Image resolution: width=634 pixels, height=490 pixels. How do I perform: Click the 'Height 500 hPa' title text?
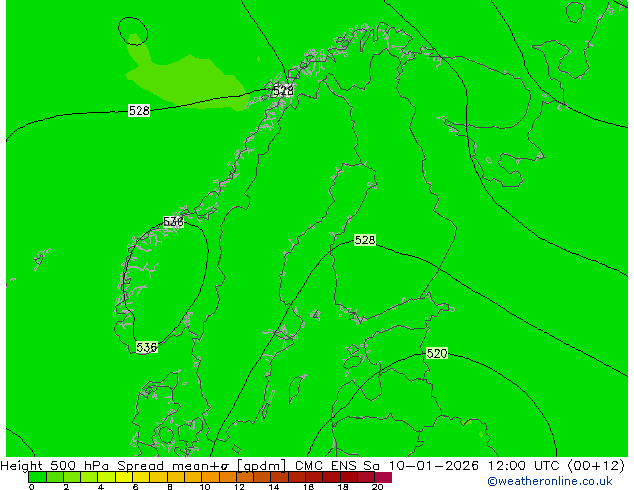click(55, 466)
